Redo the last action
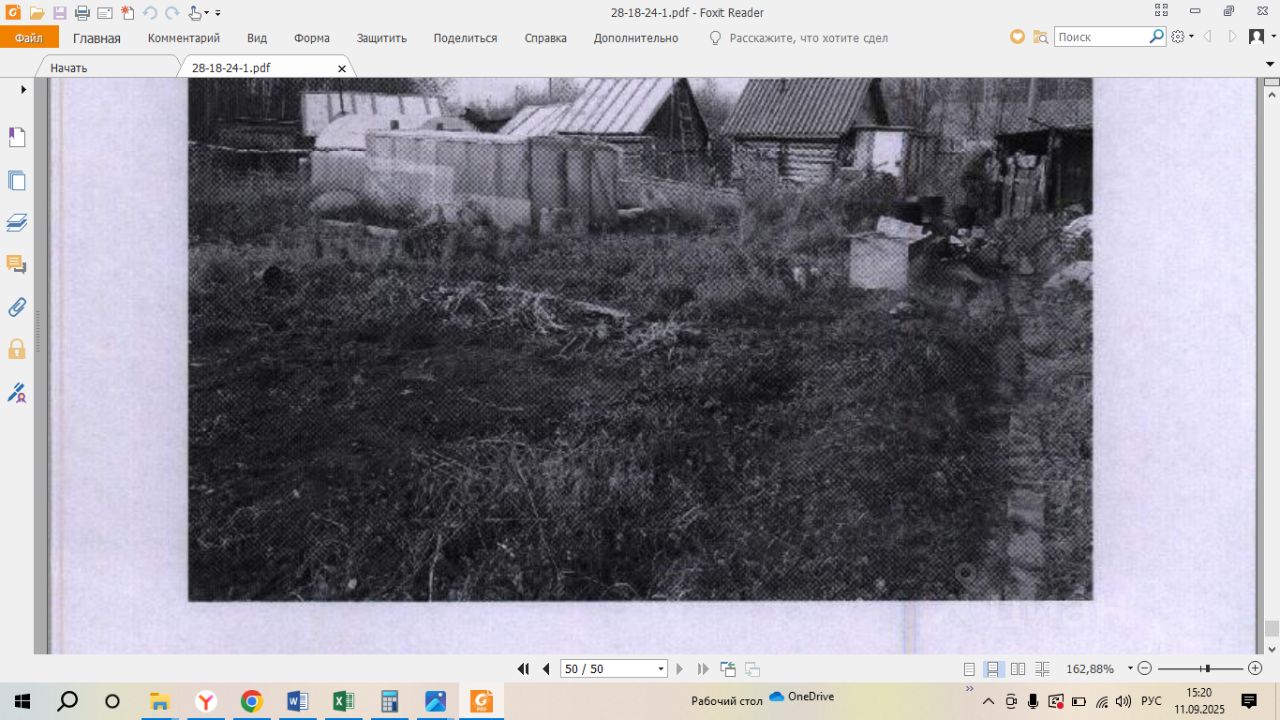 click(172, 13)
